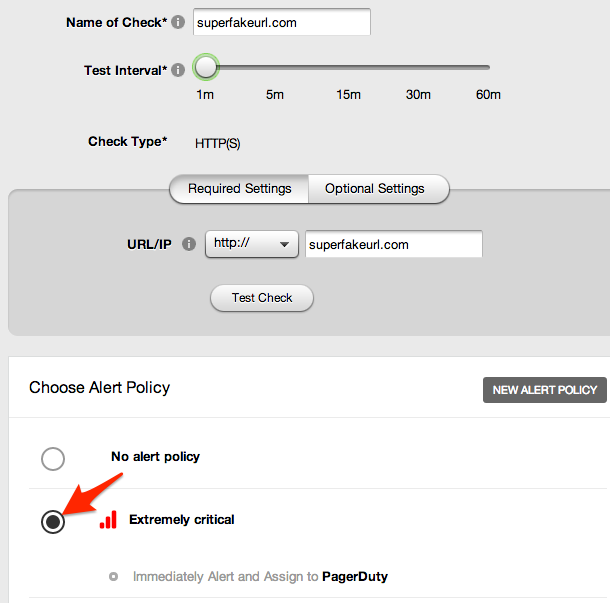Viewport: 610px width, 603px height.
Task: Click info icon beside Test Interval
Action: point(178,71)
